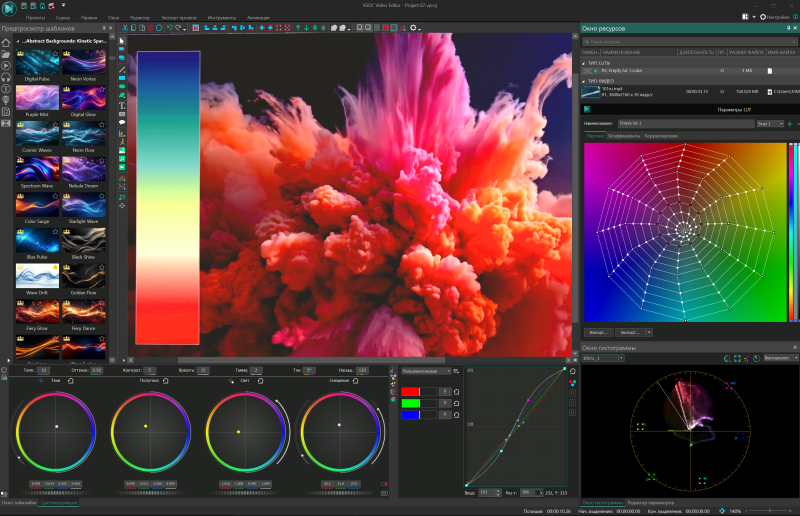
Task: Select the Purple Mist template thumbnail
Action: point(37,98)
